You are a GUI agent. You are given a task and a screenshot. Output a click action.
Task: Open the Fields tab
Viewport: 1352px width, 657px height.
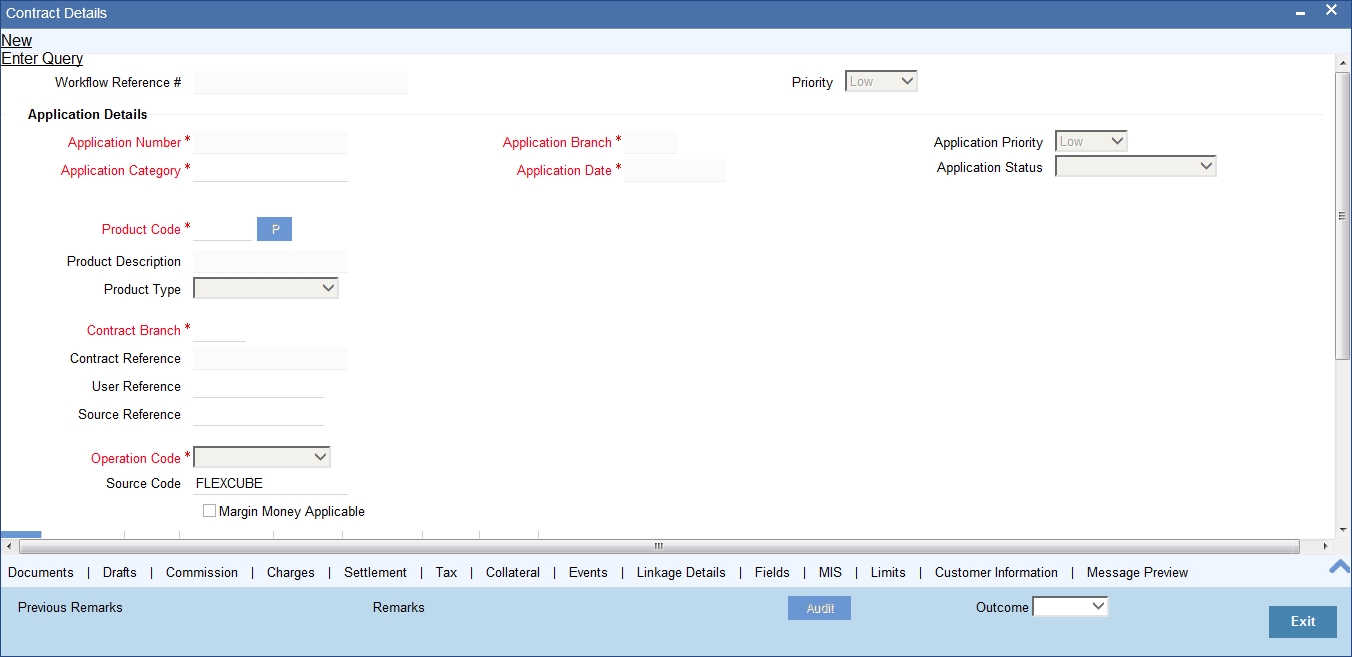click(x=772, y=573)
